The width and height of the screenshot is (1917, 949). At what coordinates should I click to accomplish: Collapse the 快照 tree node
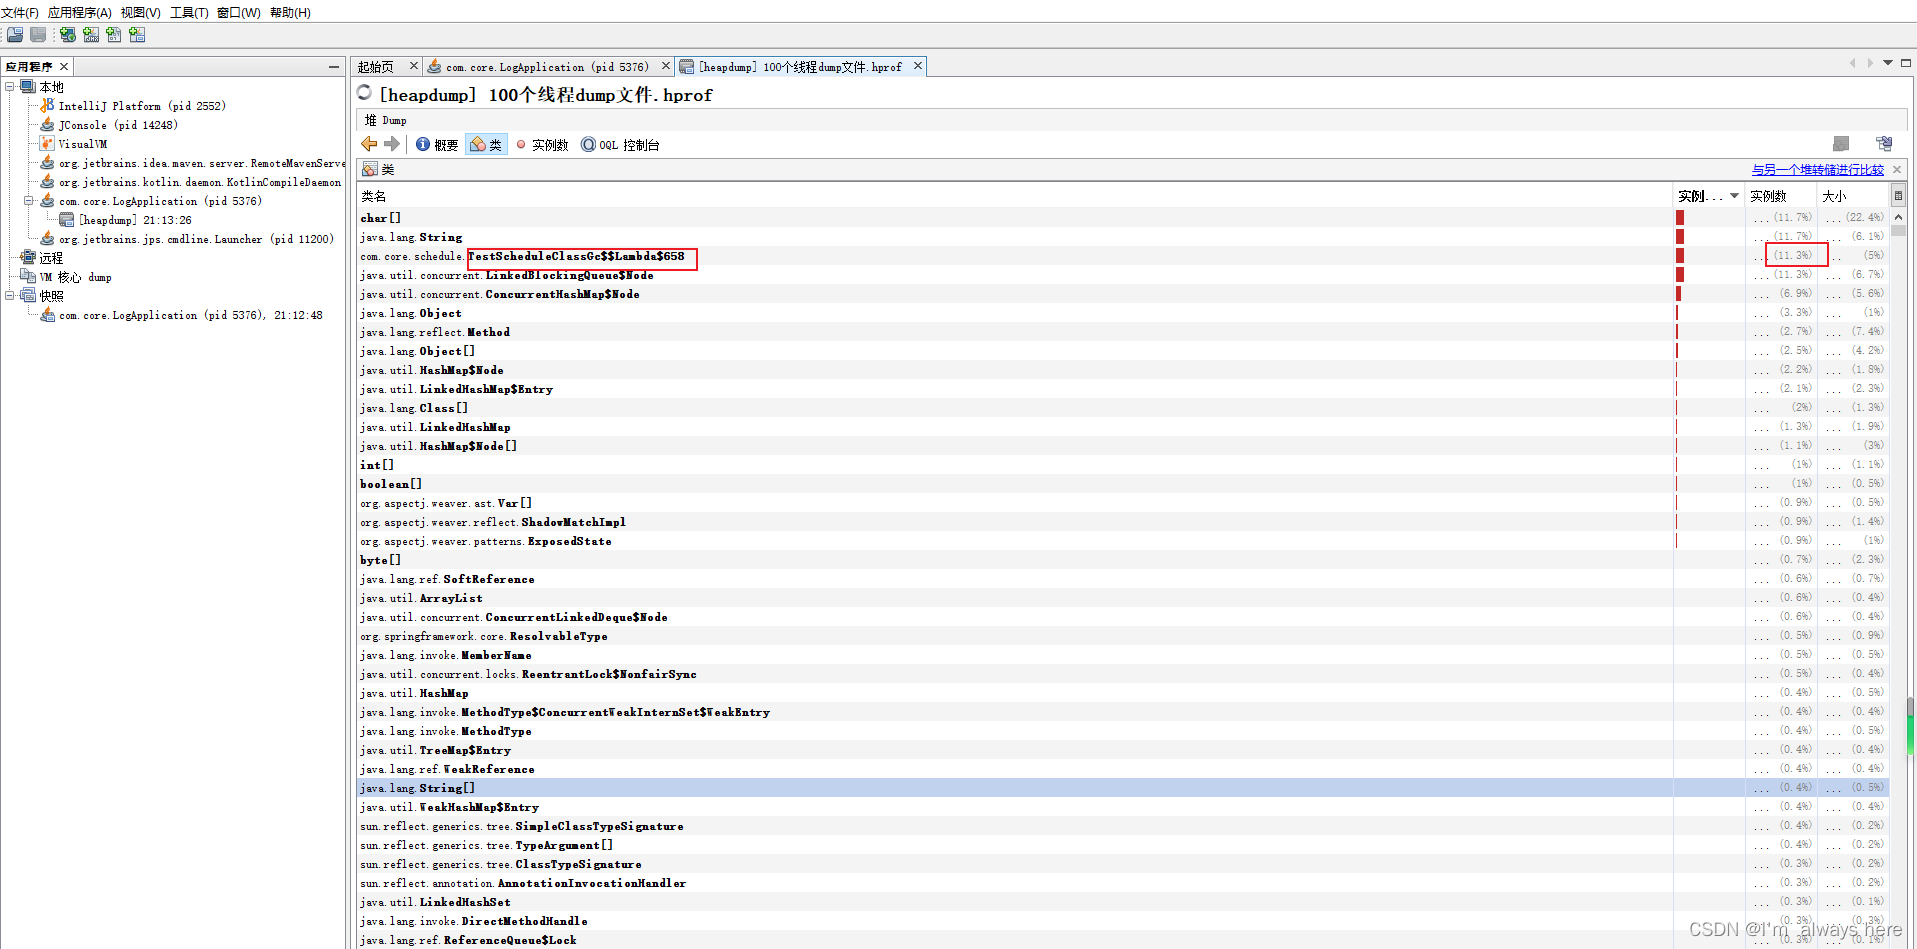pyautogui.click(x=10, y=295)
